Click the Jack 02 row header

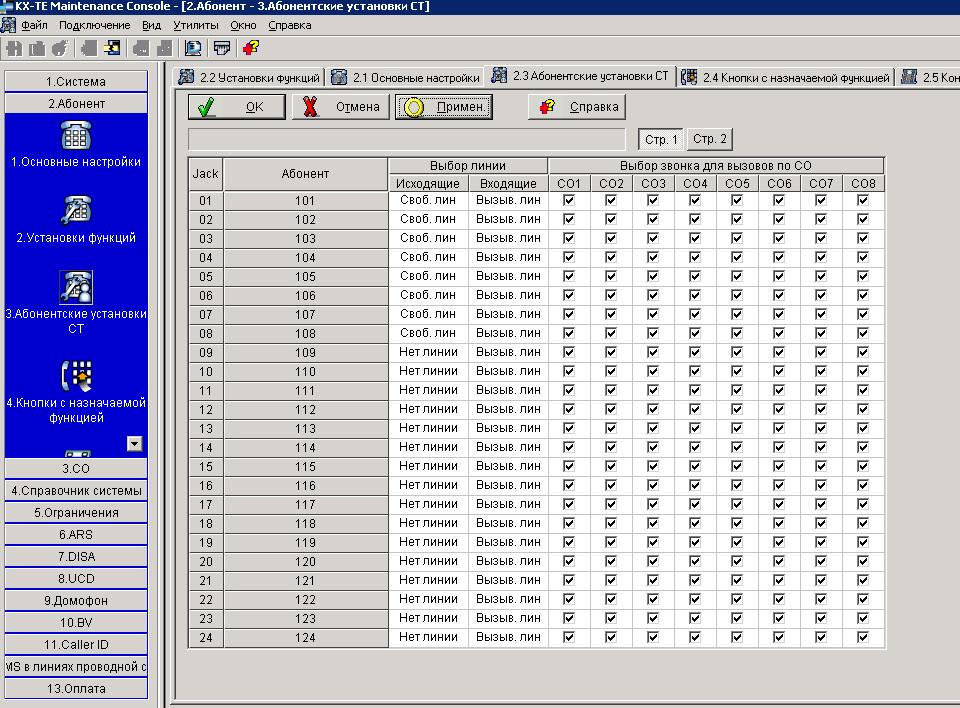206,219
